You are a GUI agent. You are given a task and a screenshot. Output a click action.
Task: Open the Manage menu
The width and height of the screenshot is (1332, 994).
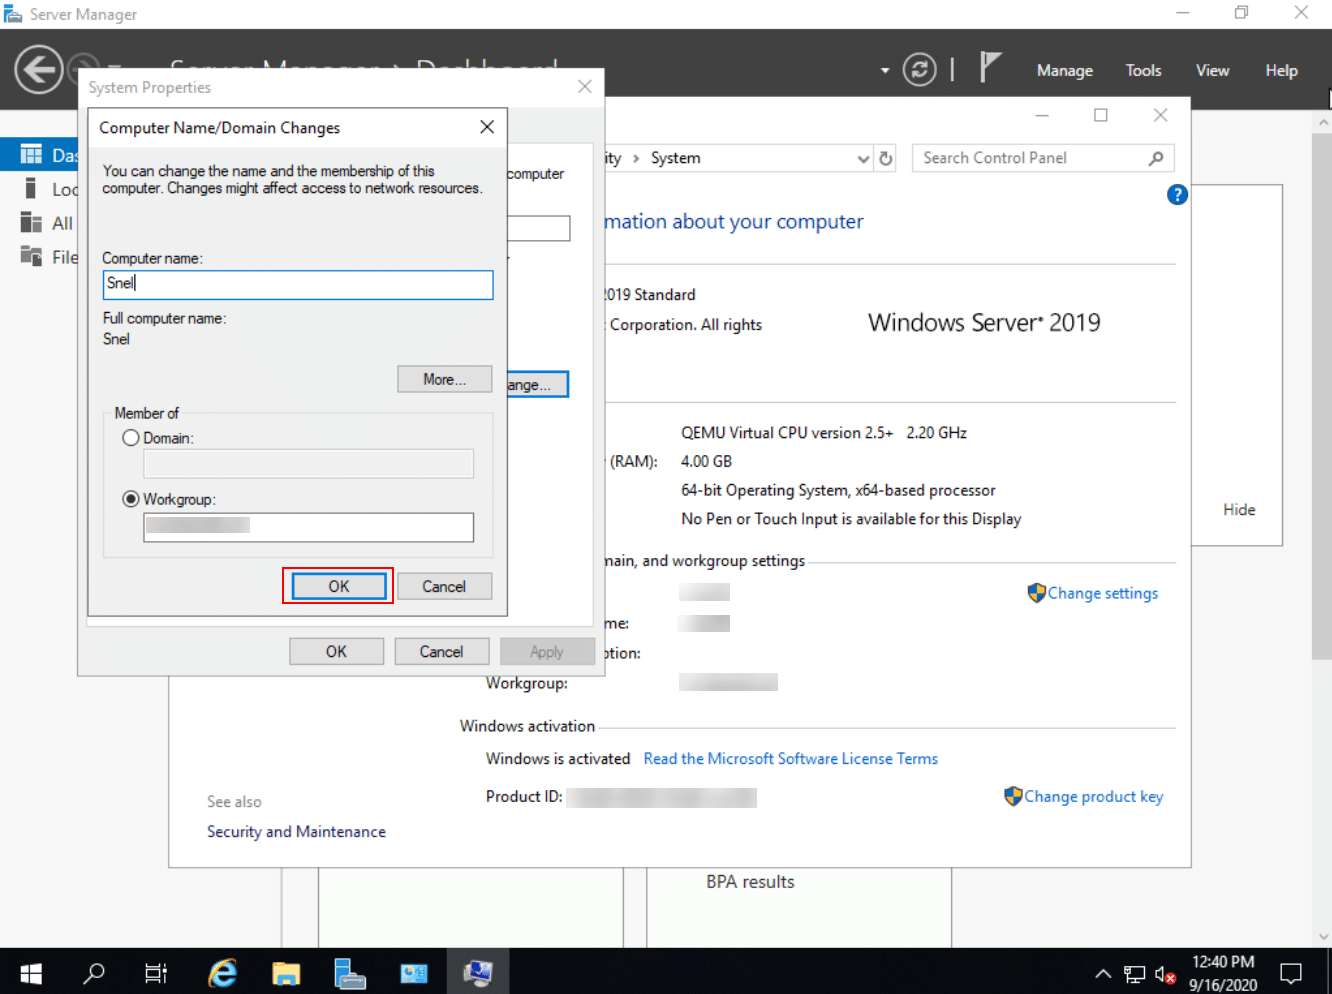[1064, 70]
